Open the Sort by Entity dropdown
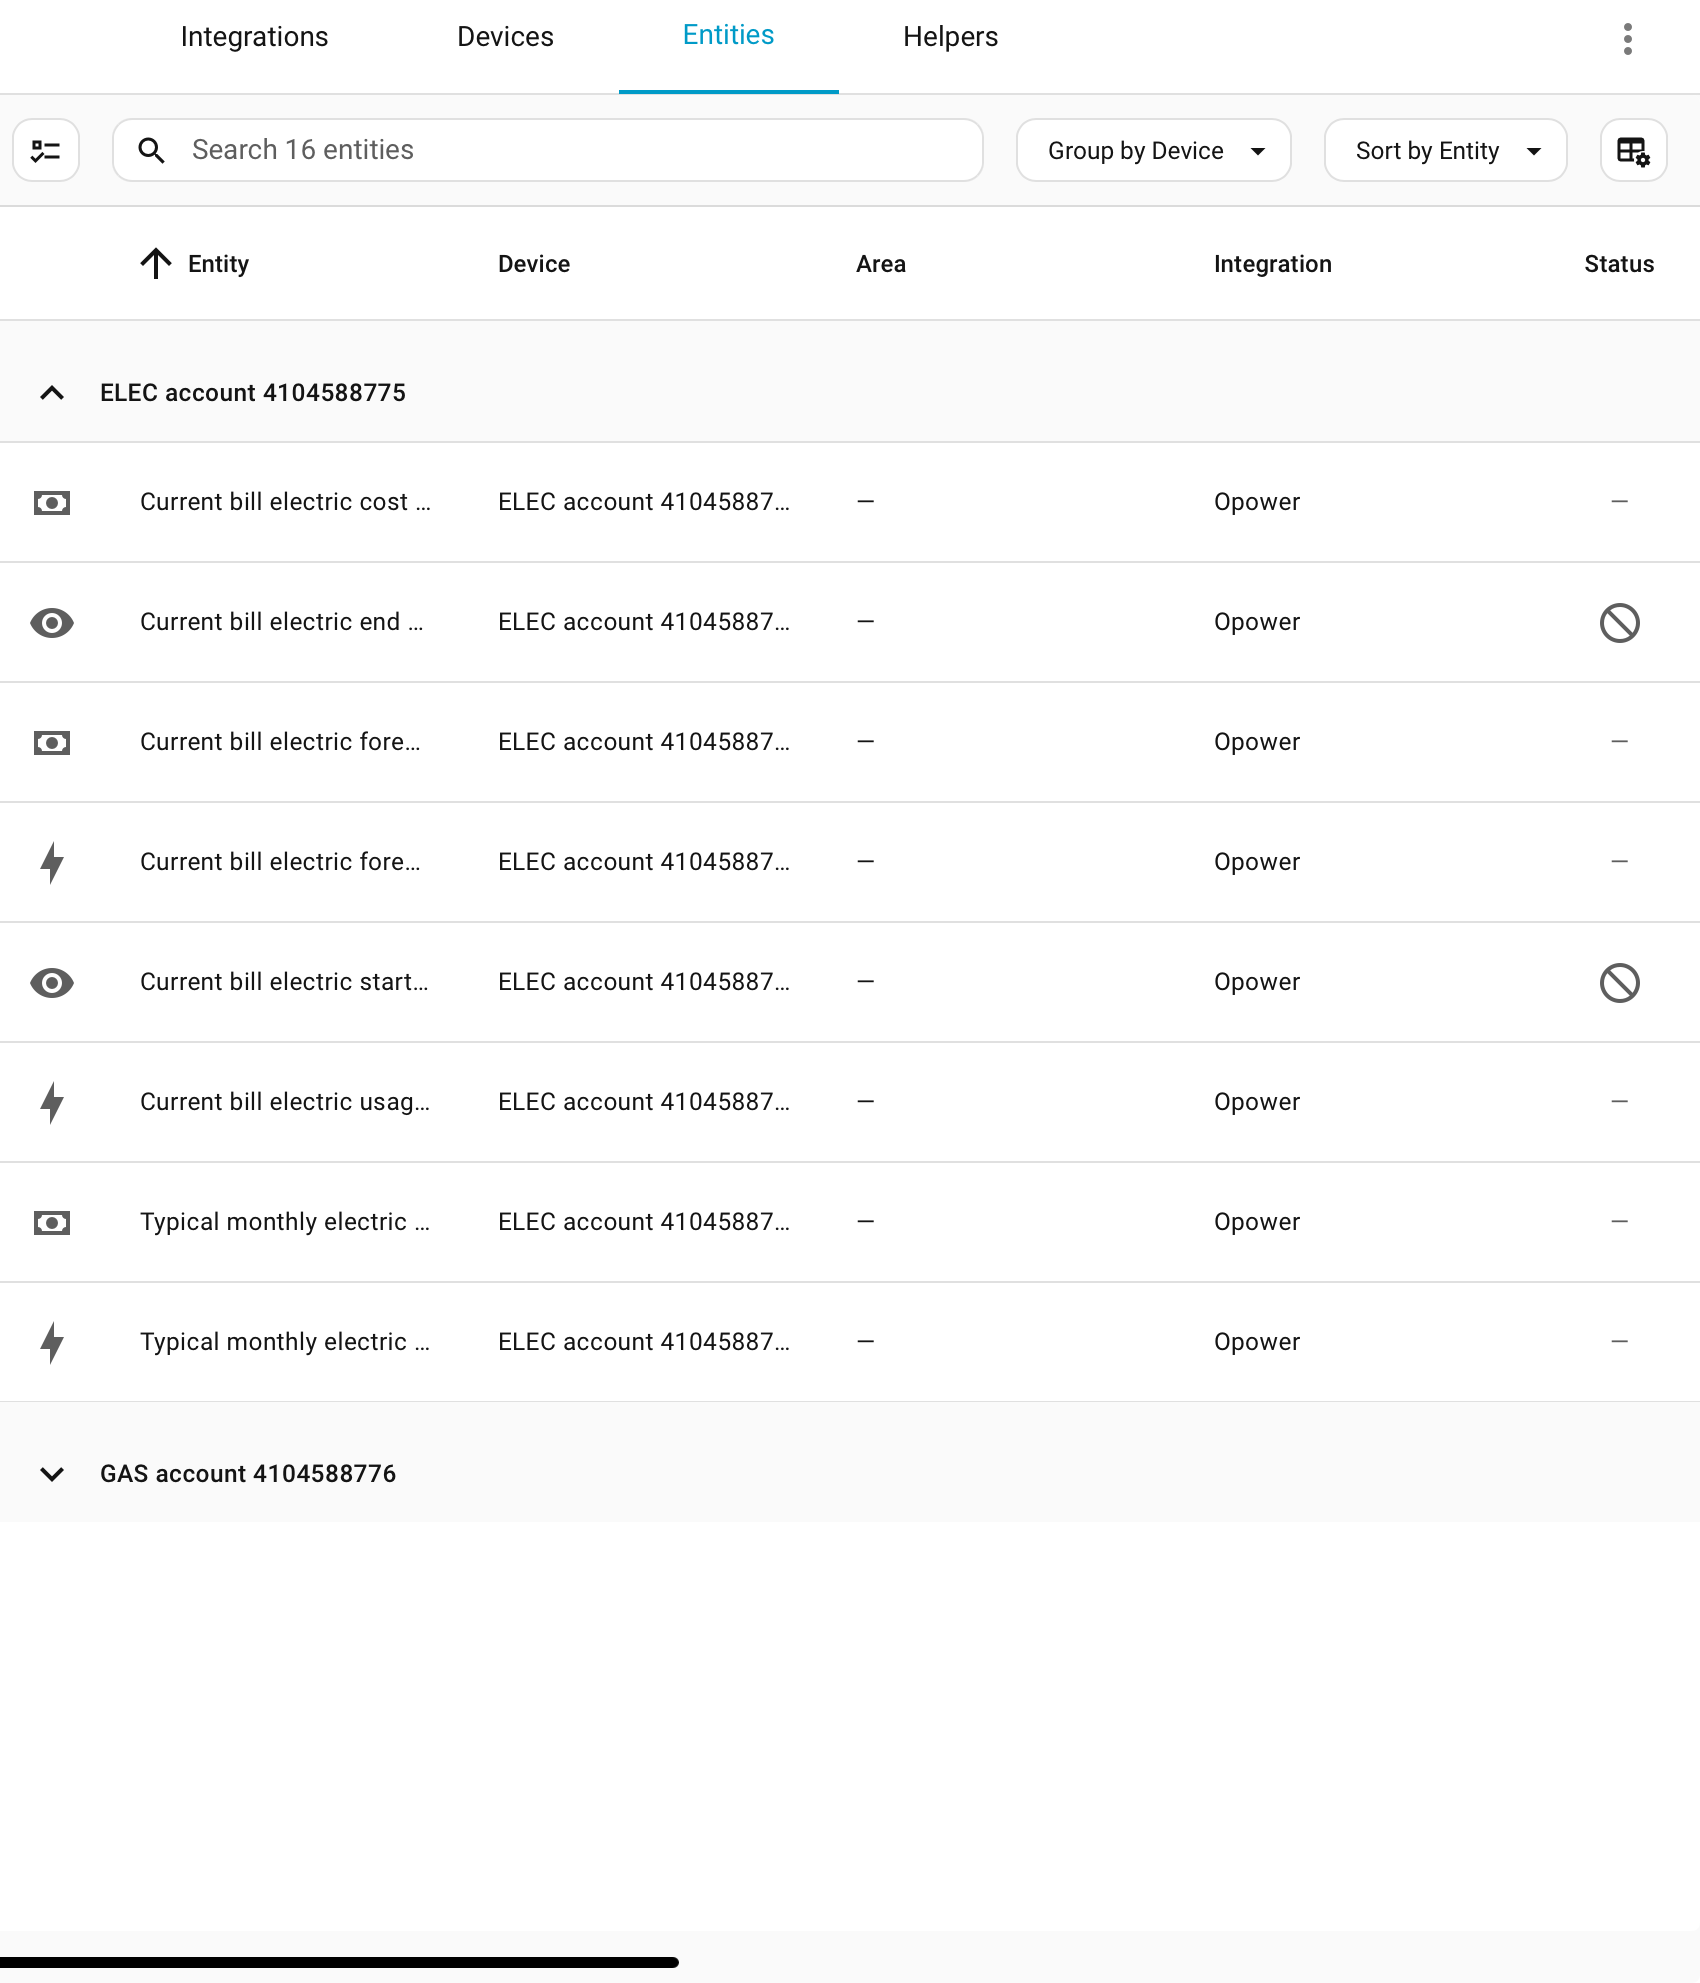The image size is (1700, 1983). [x=1445, y=150]
